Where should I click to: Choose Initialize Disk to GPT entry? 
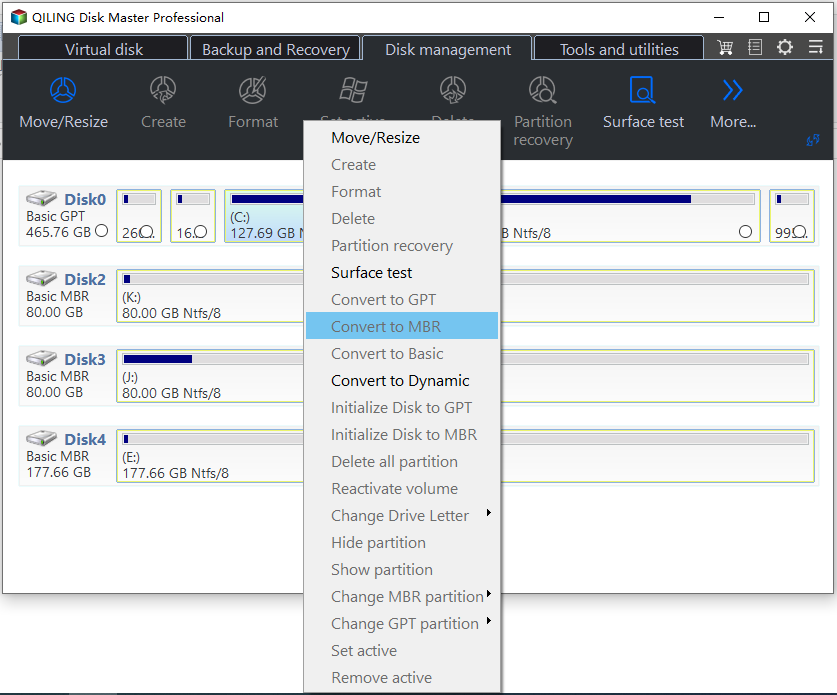click(402, 407)
